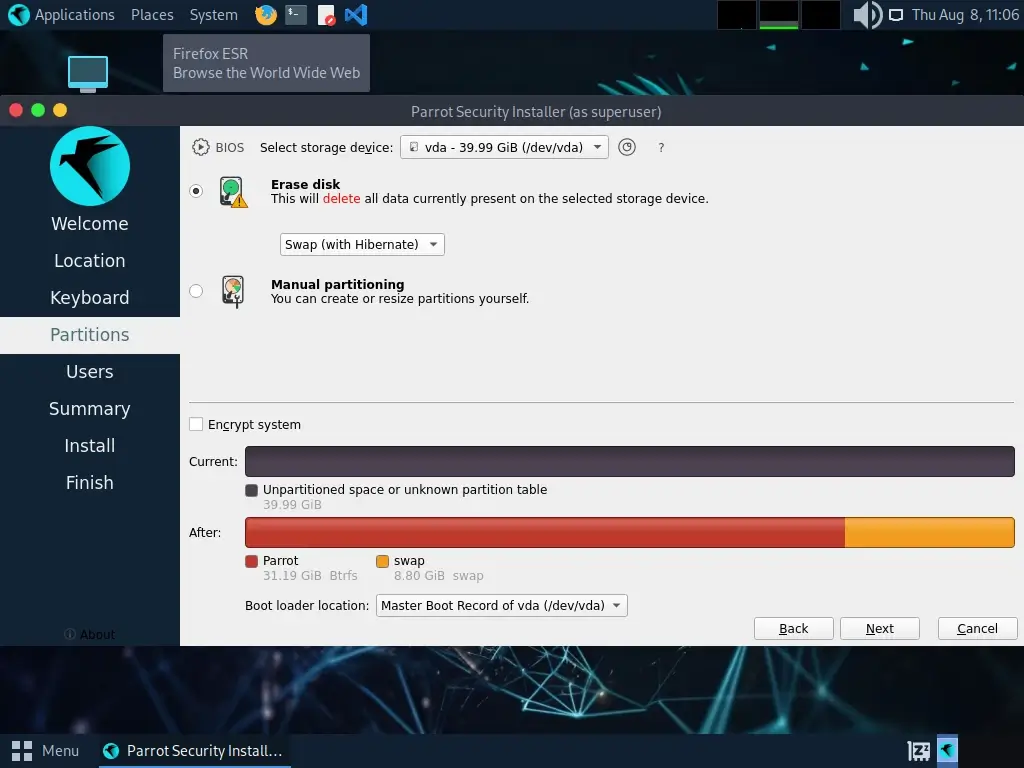The image size is (1024, 768).
Task: Select the Erase disk radio option
Action: 196,191
